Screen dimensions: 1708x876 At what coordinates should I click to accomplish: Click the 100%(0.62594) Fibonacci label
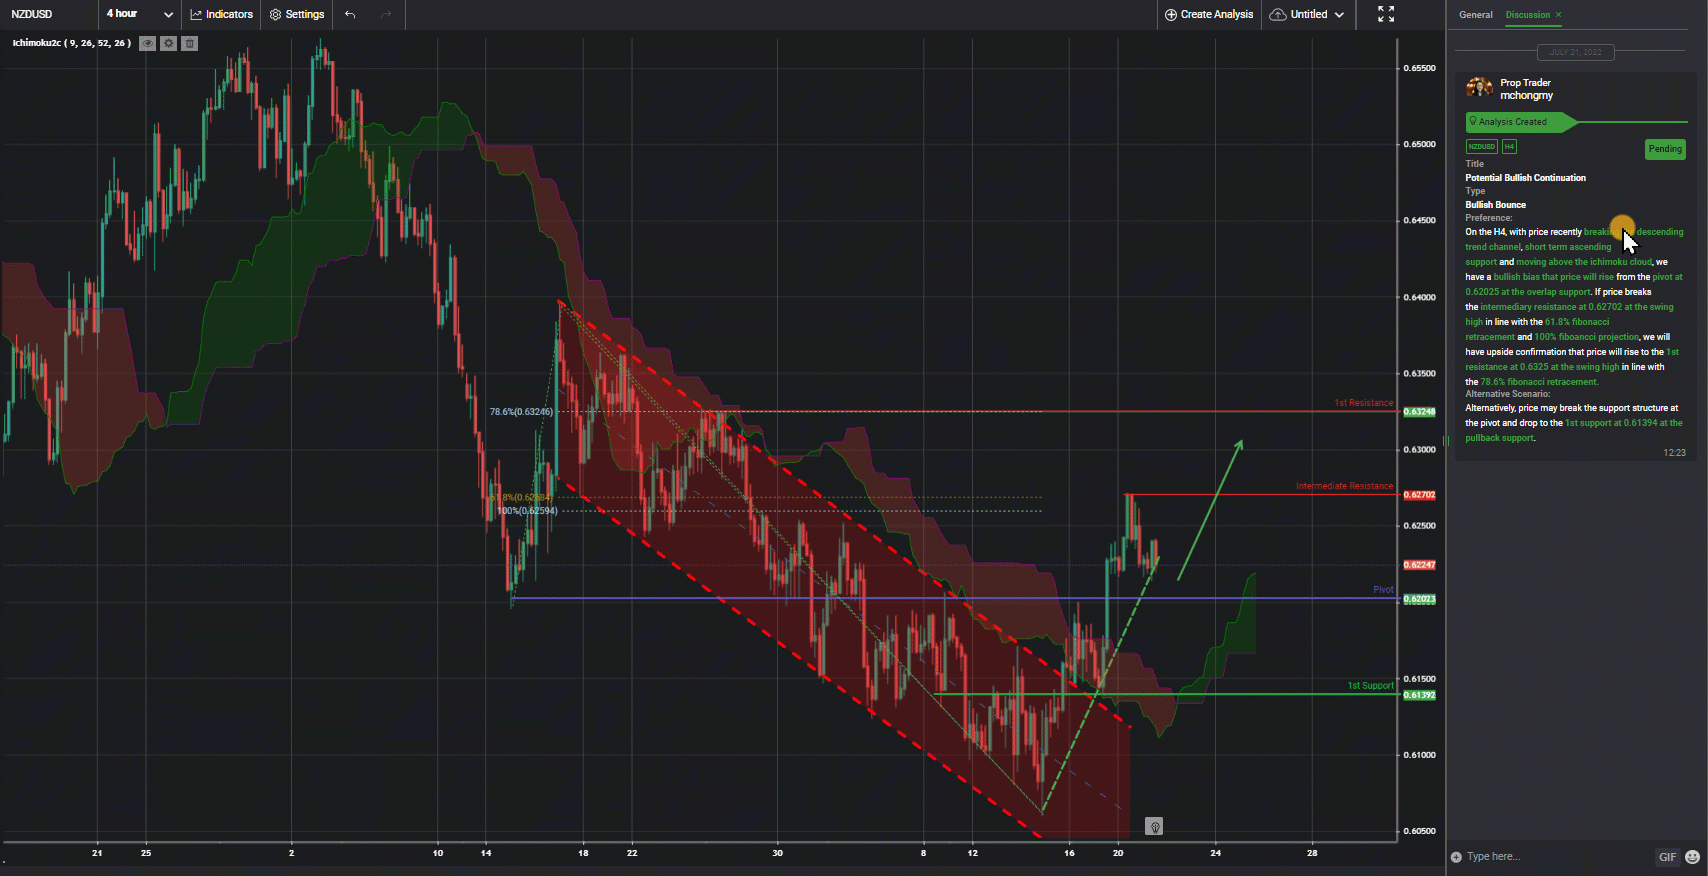[527, 511]
